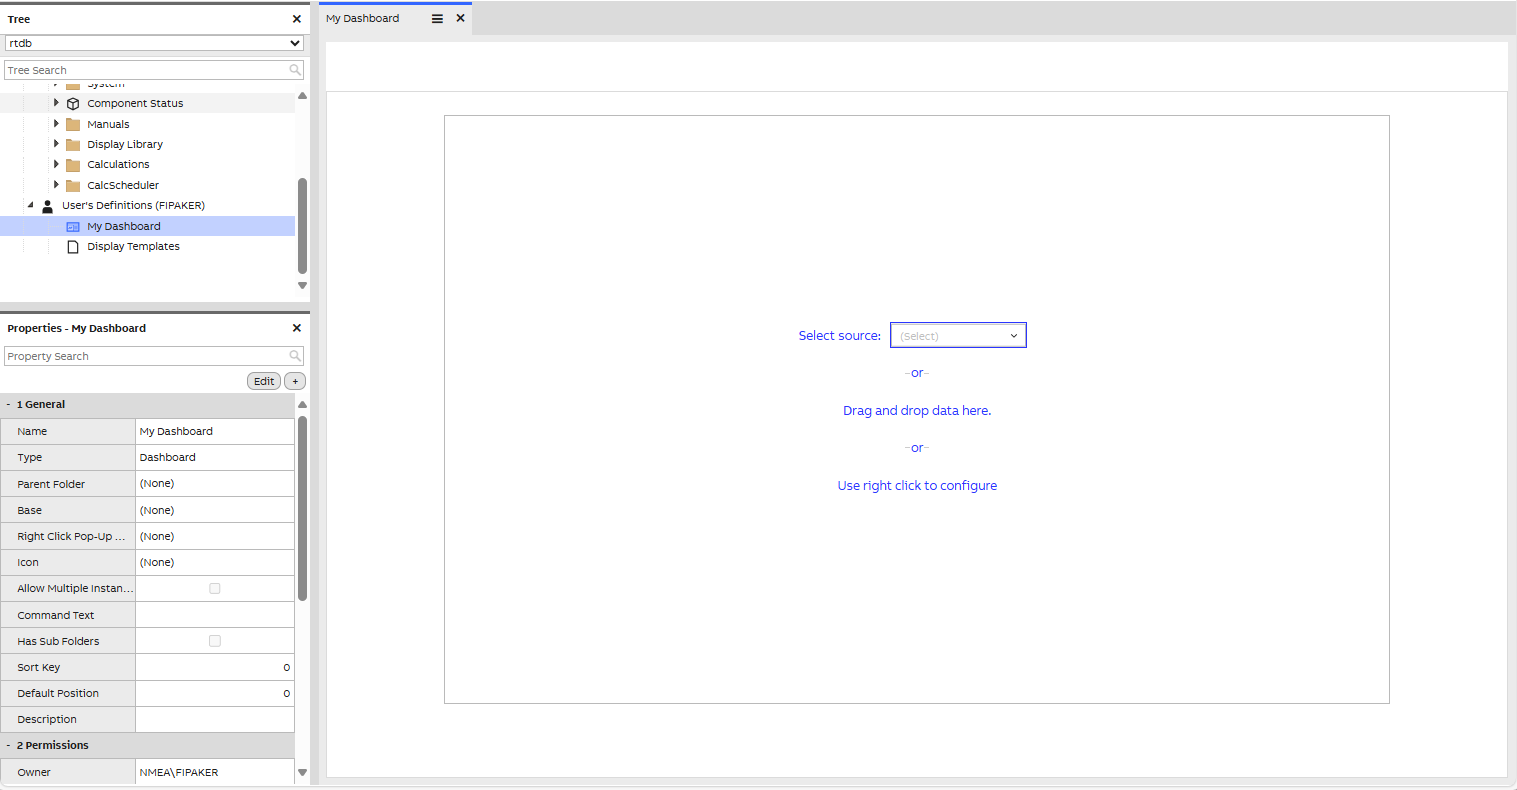Enable Allow Multiple Instances checkbox

(x=215, y=588)
